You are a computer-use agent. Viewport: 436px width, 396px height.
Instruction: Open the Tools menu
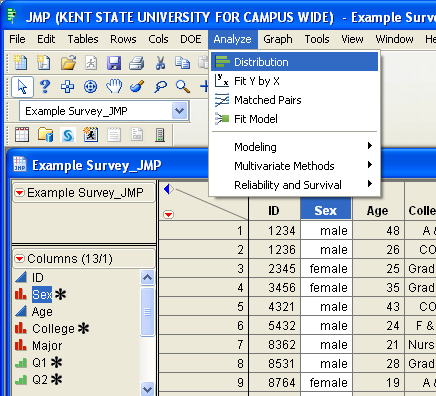click(x=317, y=39)
